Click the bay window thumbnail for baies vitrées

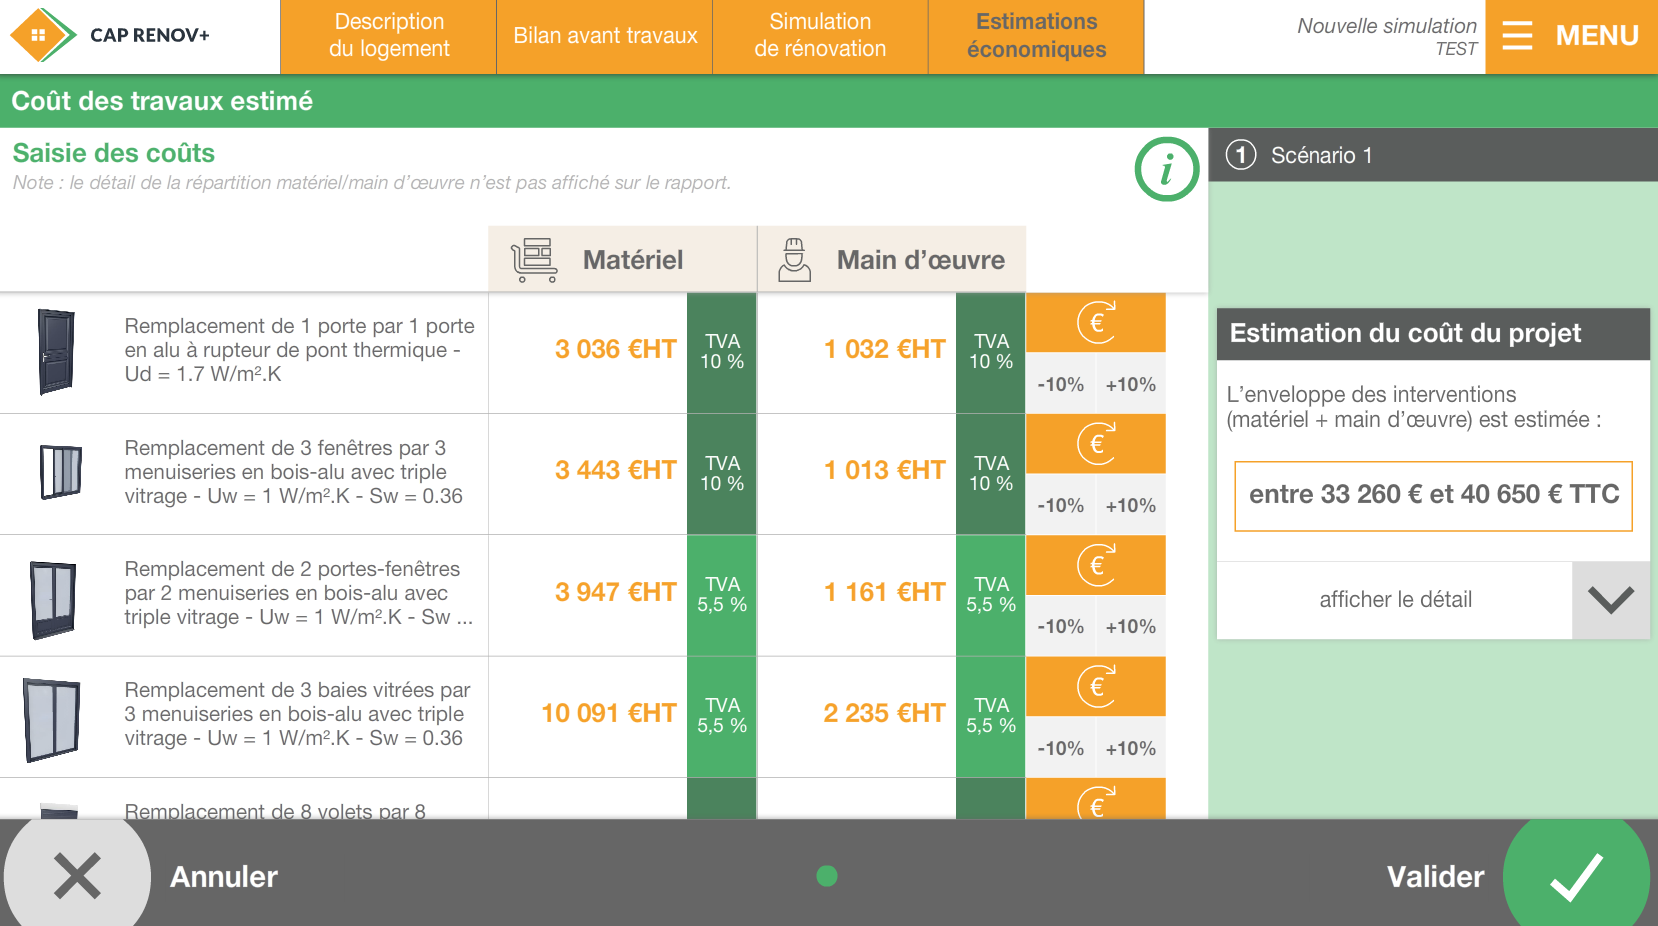pos(51,720)
